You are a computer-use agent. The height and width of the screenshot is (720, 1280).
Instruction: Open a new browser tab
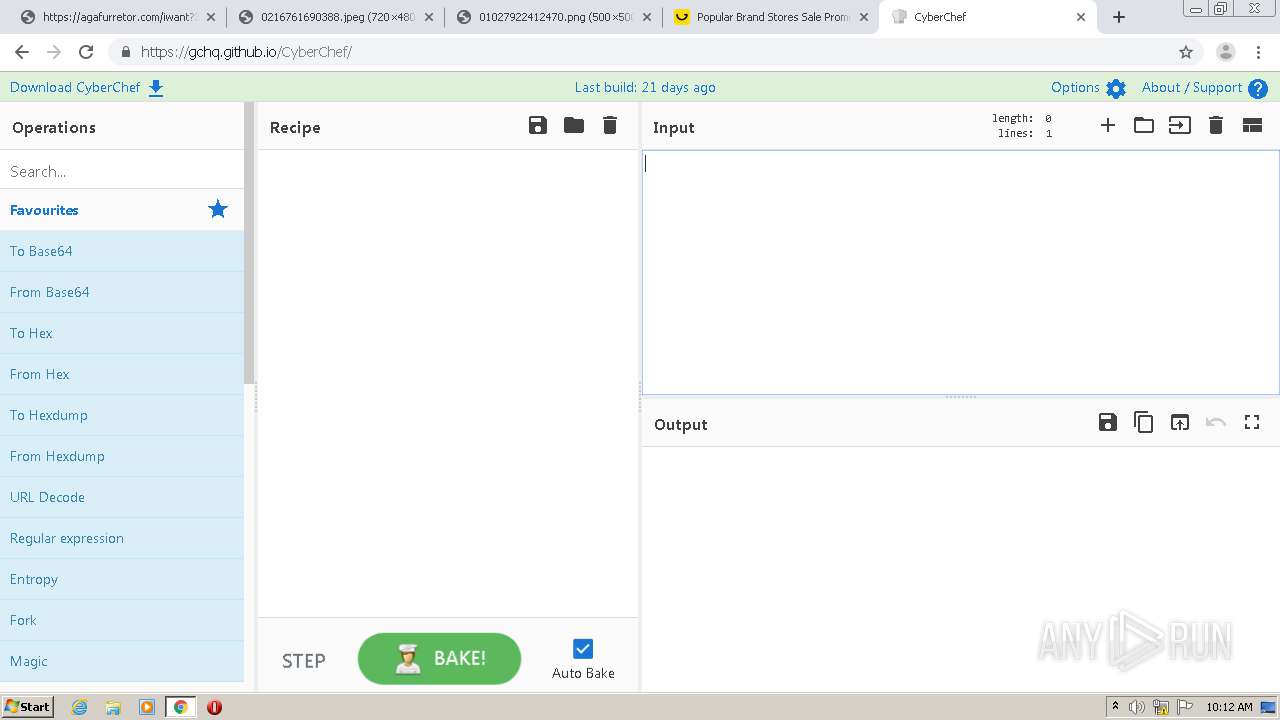[1119, 17]
